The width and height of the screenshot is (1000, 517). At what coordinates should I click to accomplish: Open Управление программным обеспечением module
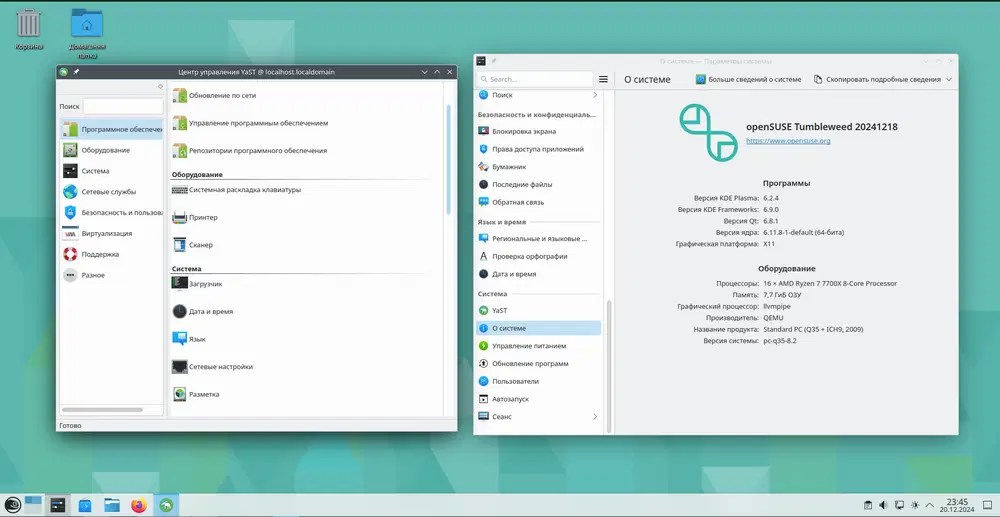click(x=250, y=123)
